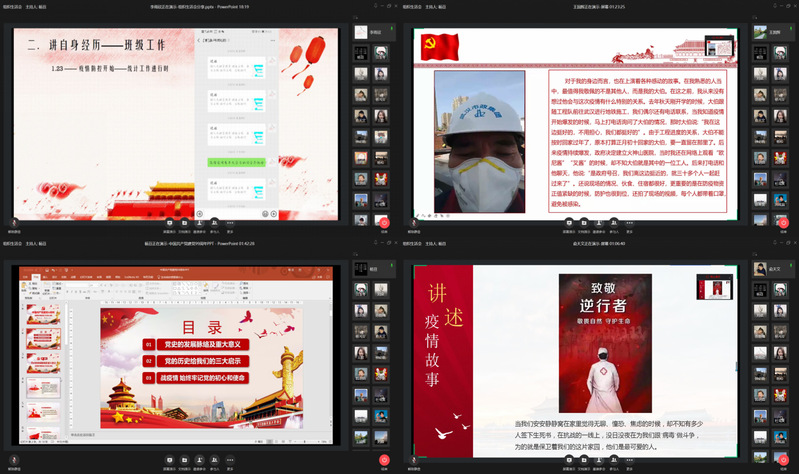Select the presenter tile in top-right window sidebar

(774, 32)
